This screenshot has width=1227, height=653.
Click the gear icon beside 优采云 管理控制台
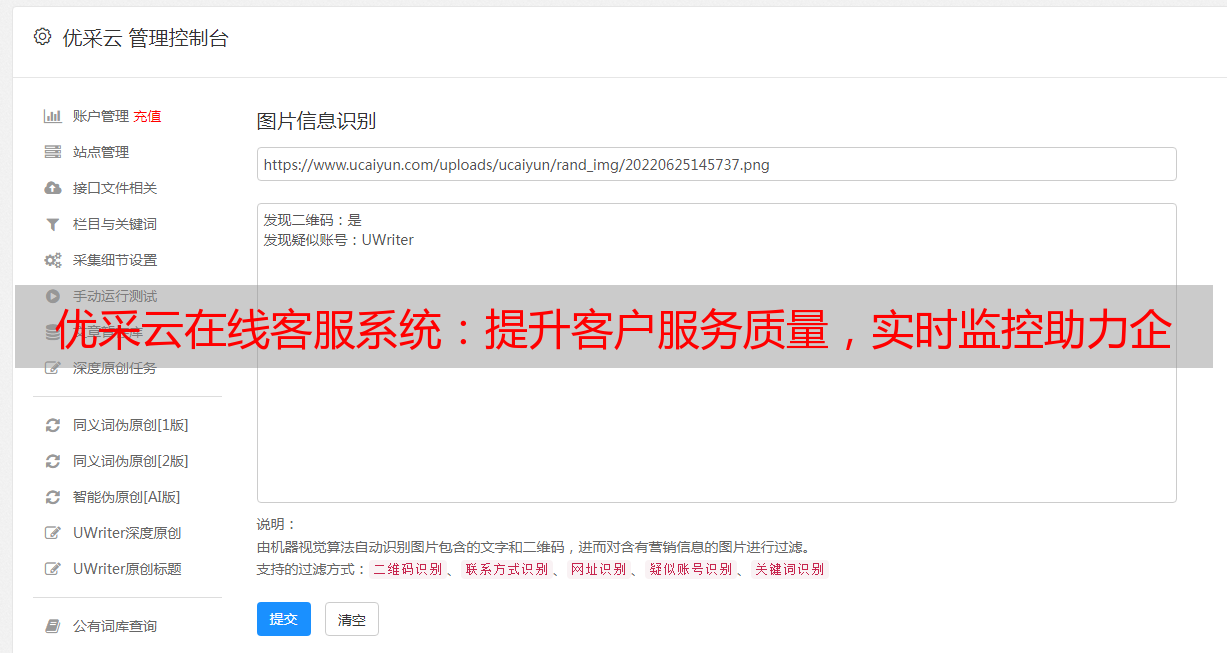click(x=42, y=37)
